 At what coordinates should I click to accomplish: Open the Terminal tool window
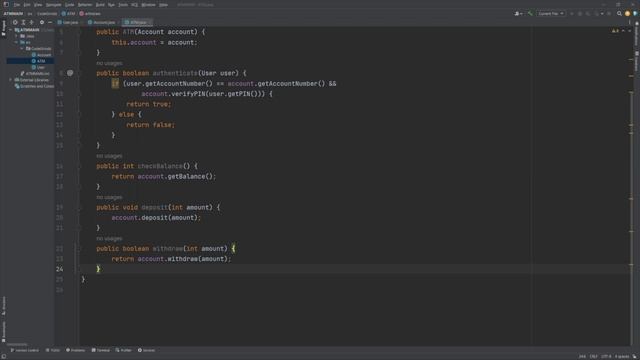100,350
